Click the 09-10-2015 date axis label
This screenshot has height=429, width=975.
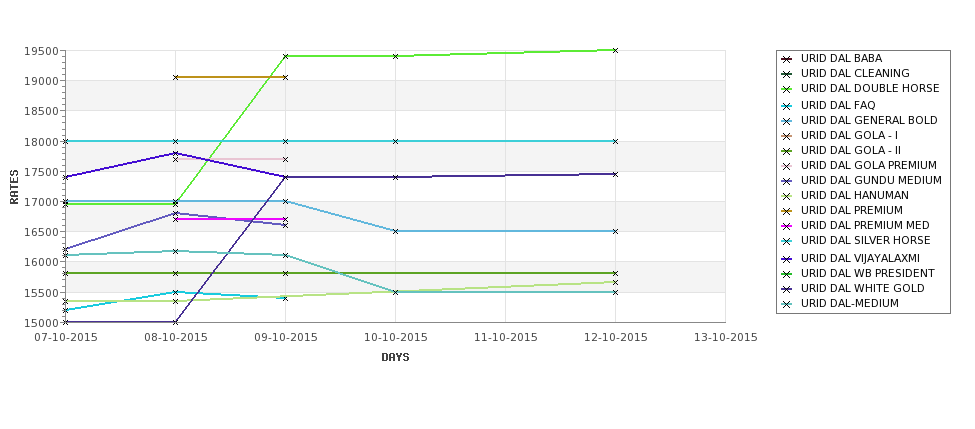285,338
